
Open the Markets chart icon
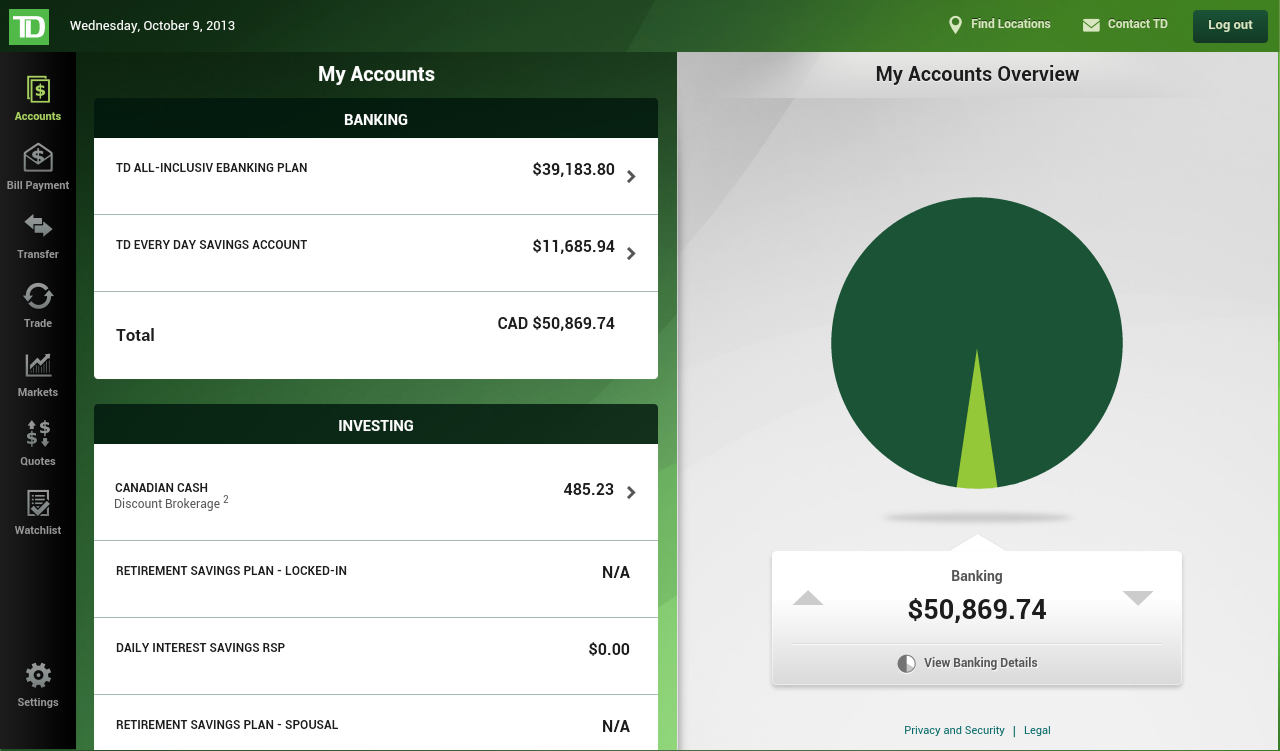click(38, 365)
